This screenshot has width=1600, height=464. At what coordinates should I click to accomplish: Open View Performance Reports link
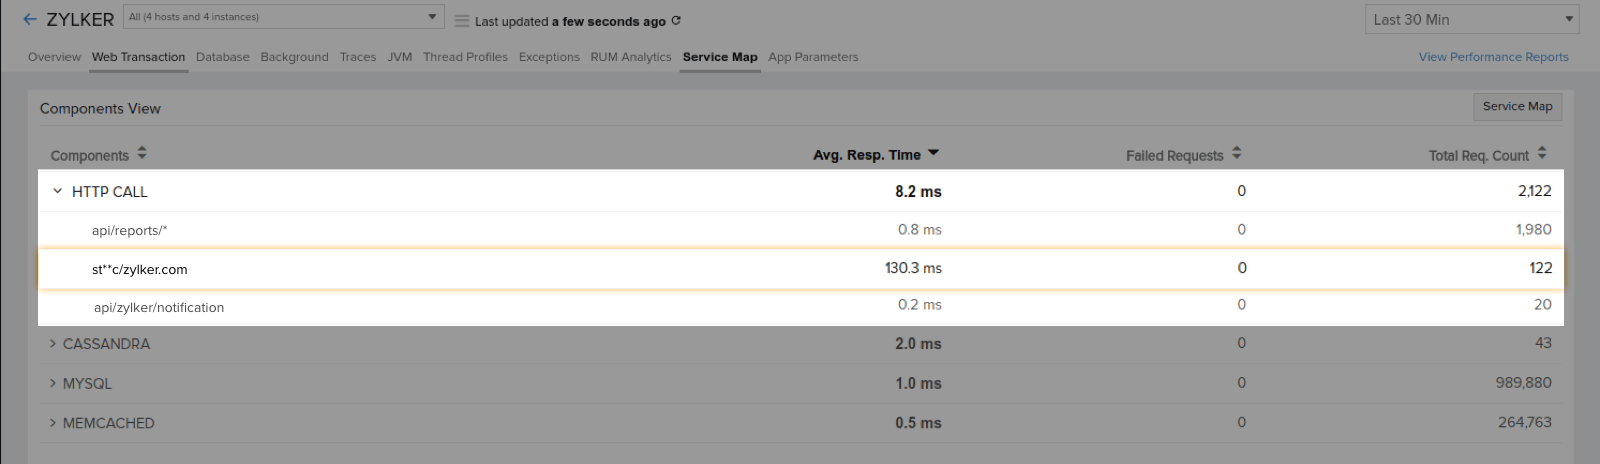coord(1493,57)
